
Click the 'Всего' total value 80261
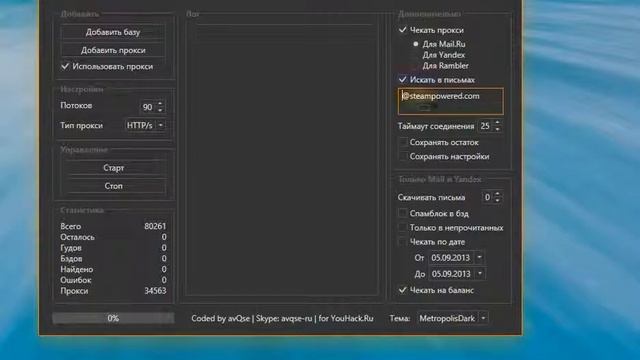tap(155, 226)
